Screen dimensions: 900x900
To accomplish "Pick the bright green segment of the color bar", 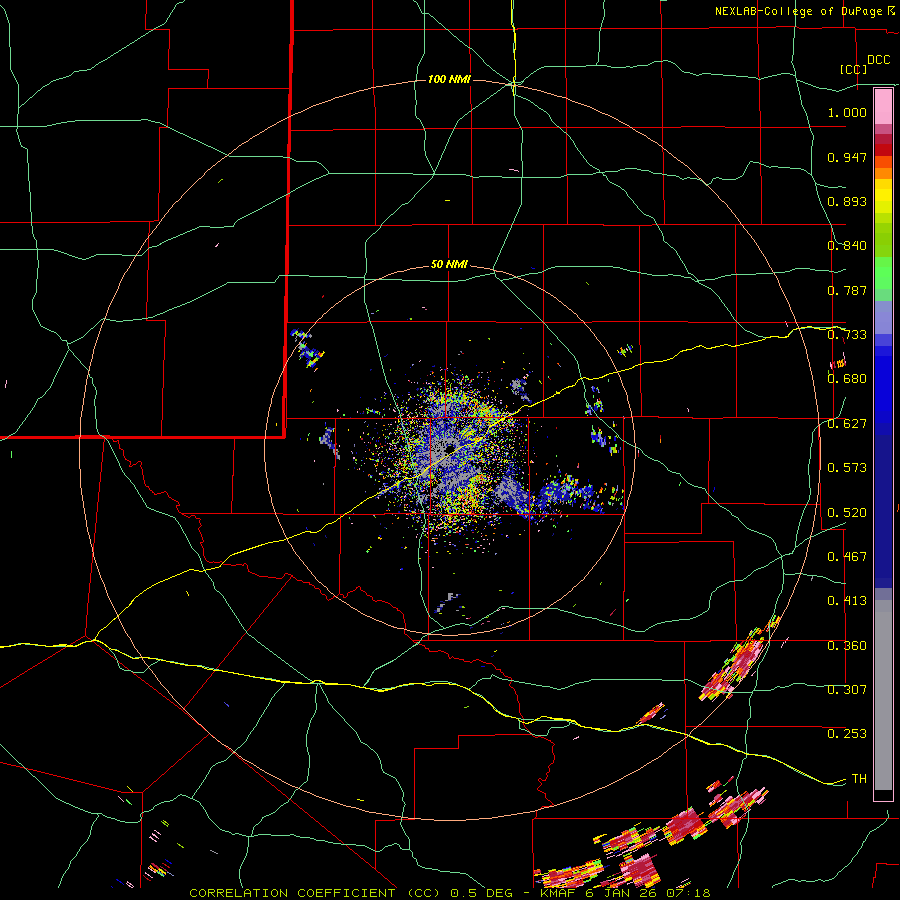I will [x=883, y=273].
